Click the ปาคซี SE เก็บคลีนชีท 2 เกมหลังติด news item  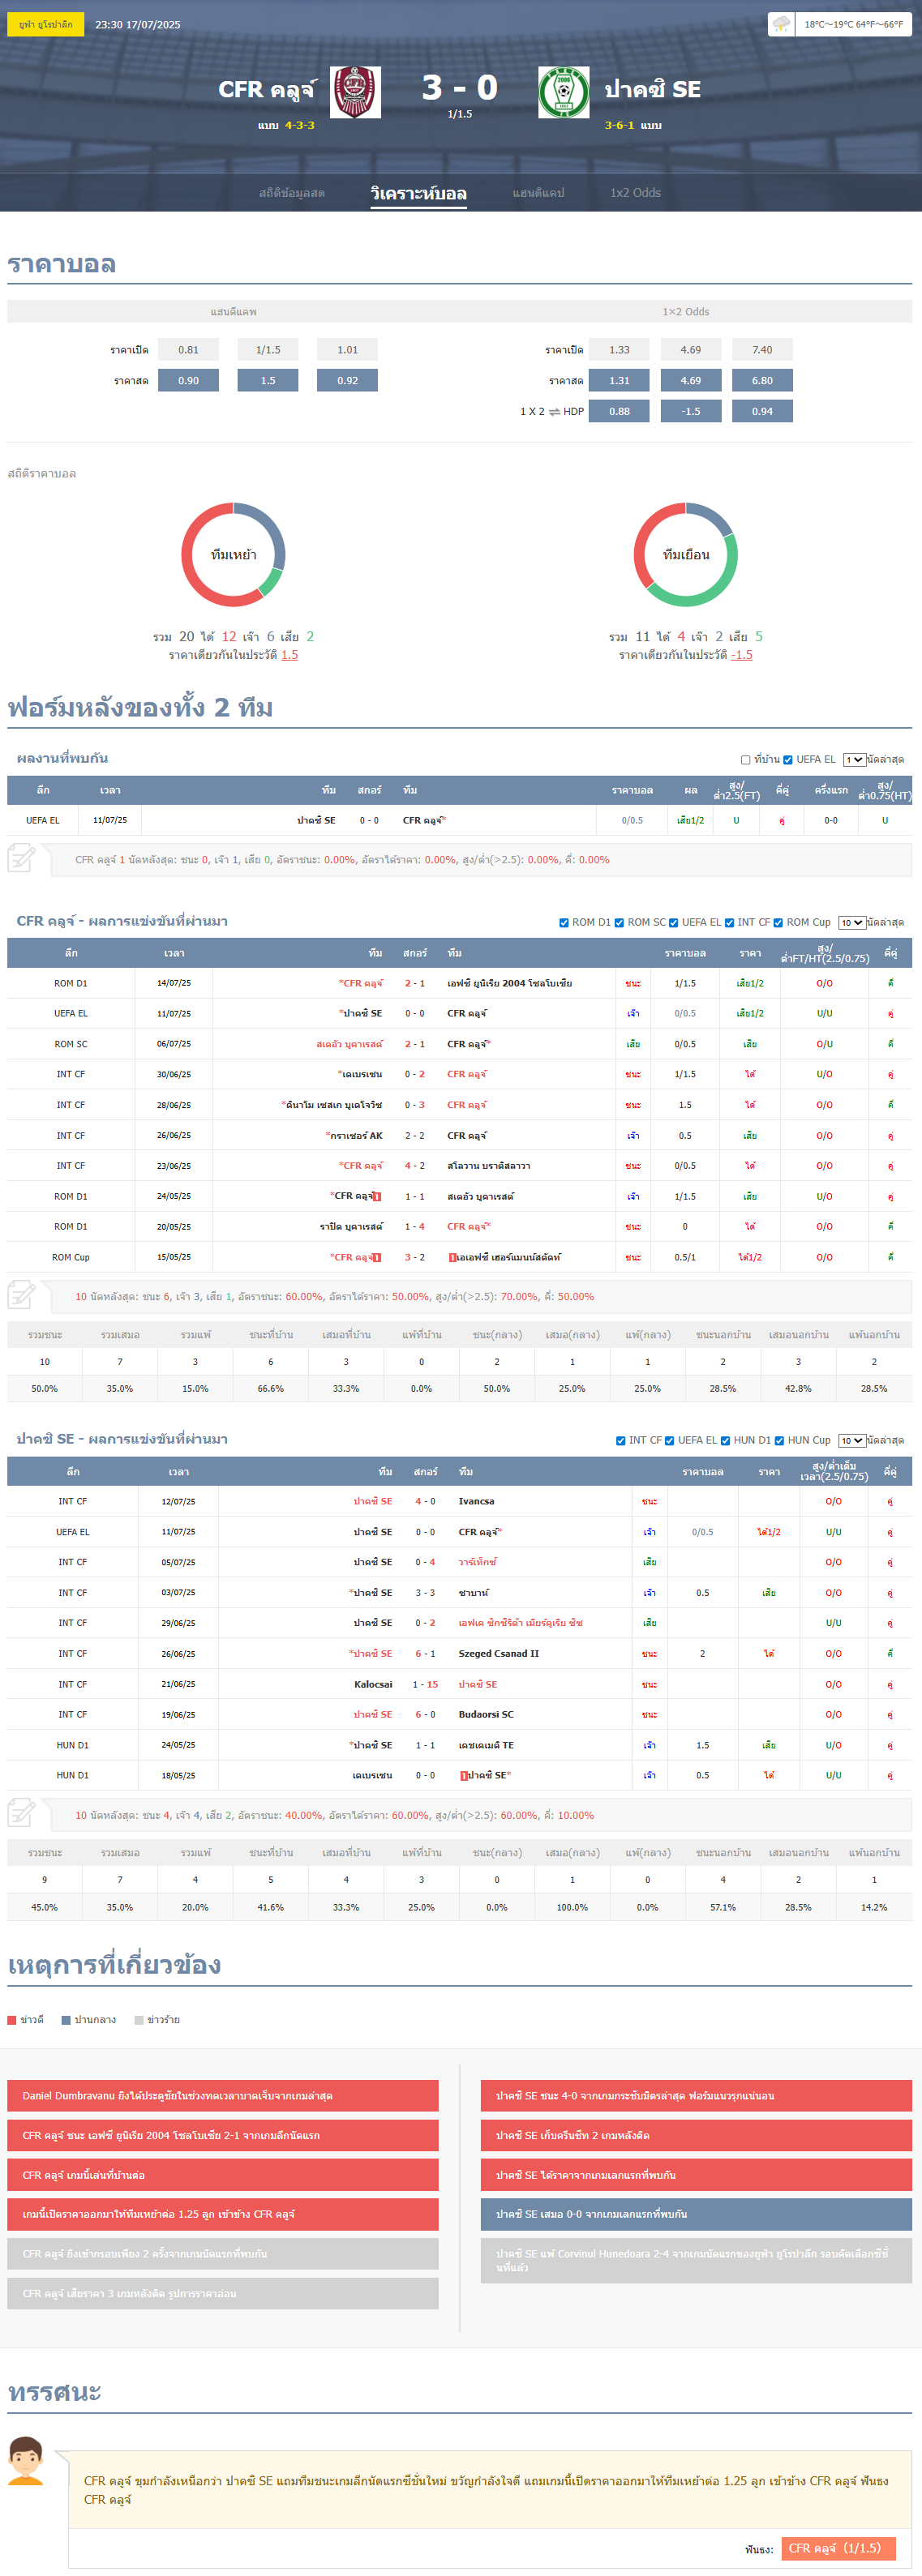tap(696, 2135)
